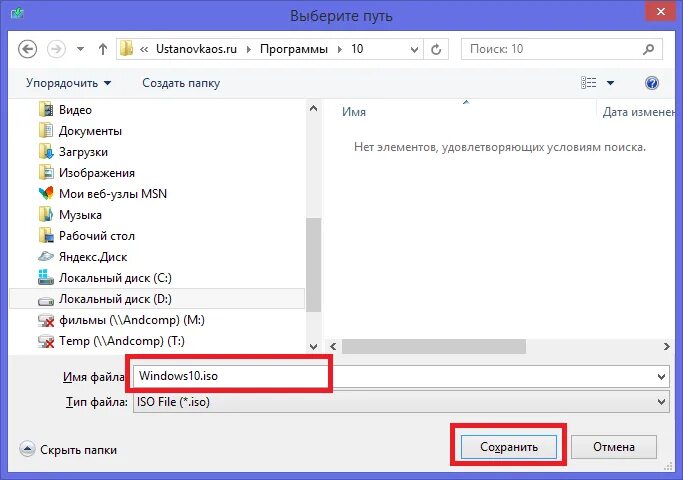Click the MSN butterfly icon
Screen dimensions: 683x480
46,193
